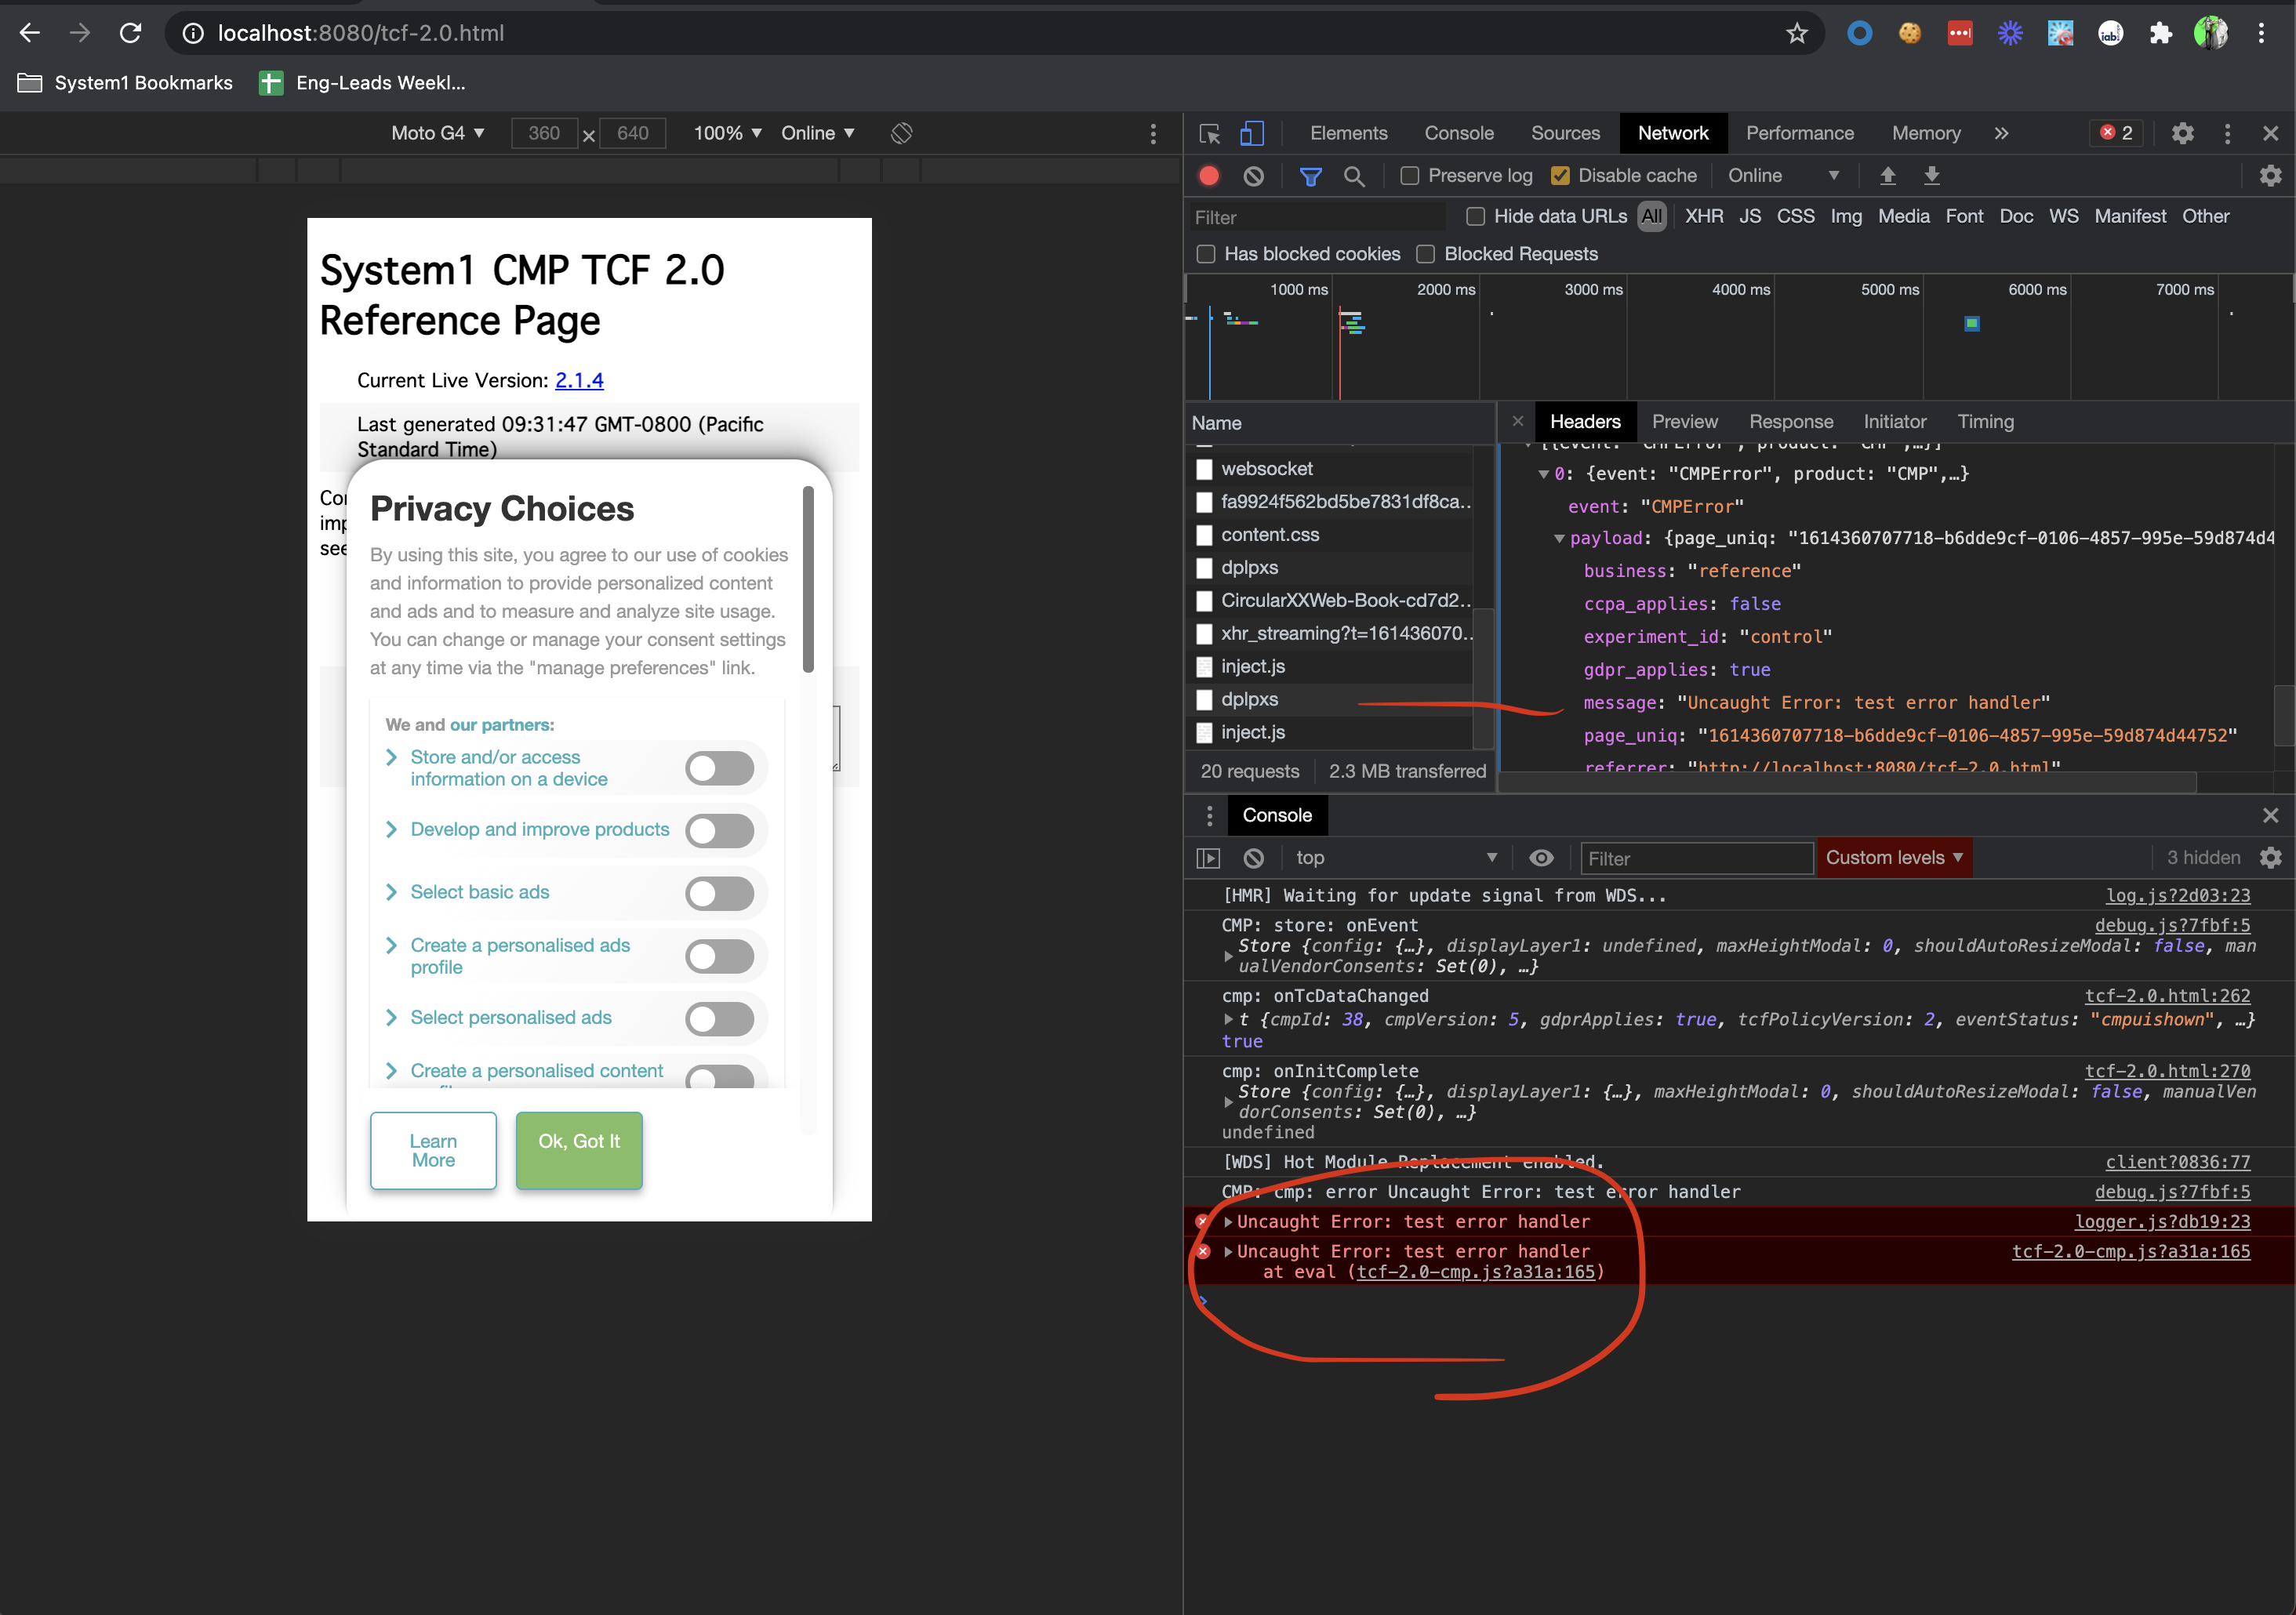Click the console Filter input field

[1695, 858]
